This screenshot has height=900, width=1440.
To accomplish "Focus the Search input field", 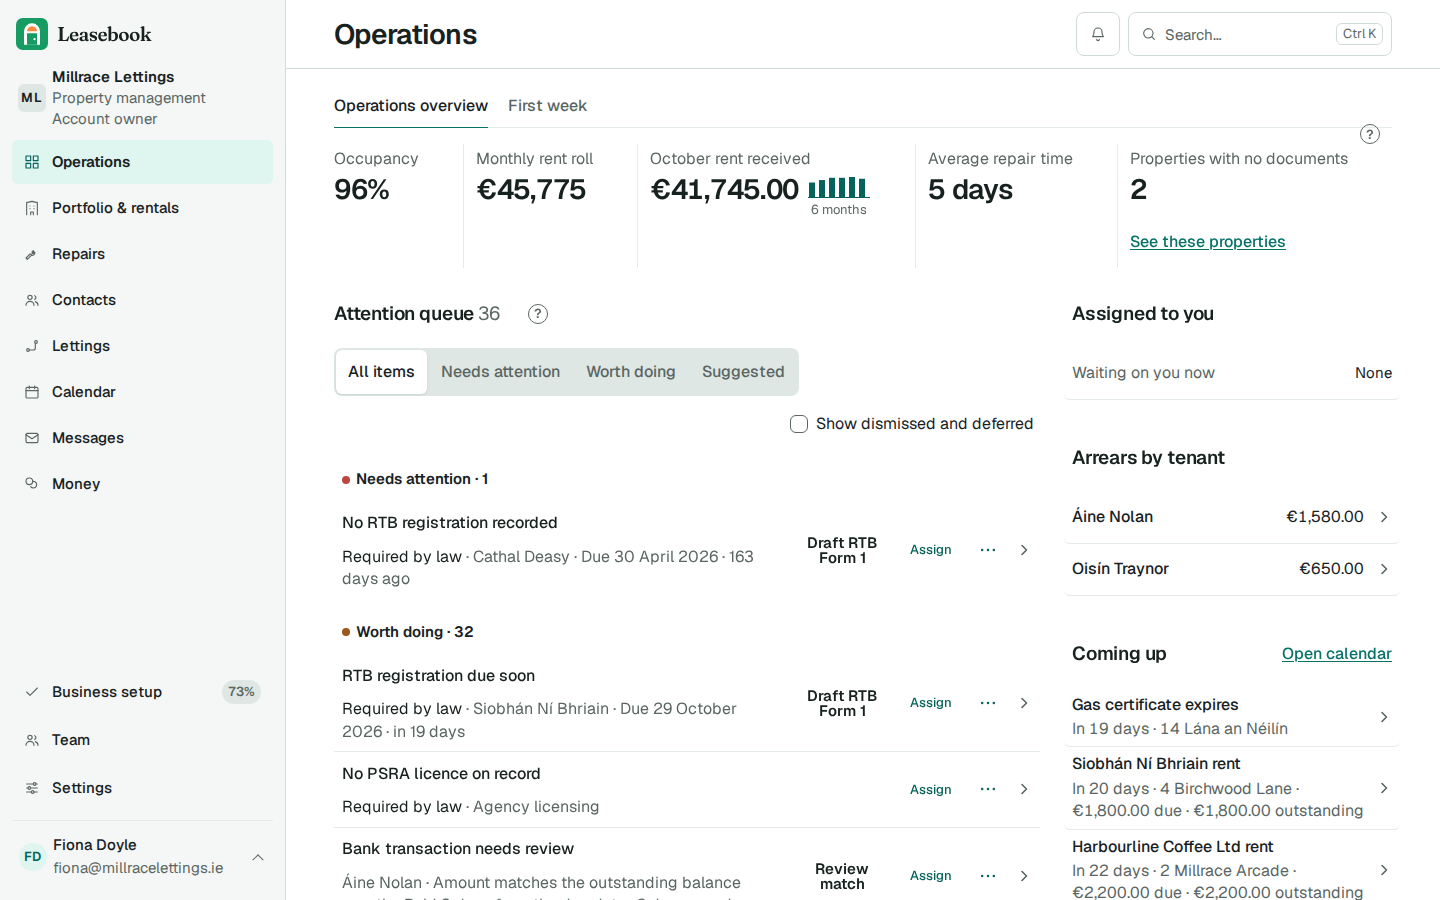I will 1260,34.
